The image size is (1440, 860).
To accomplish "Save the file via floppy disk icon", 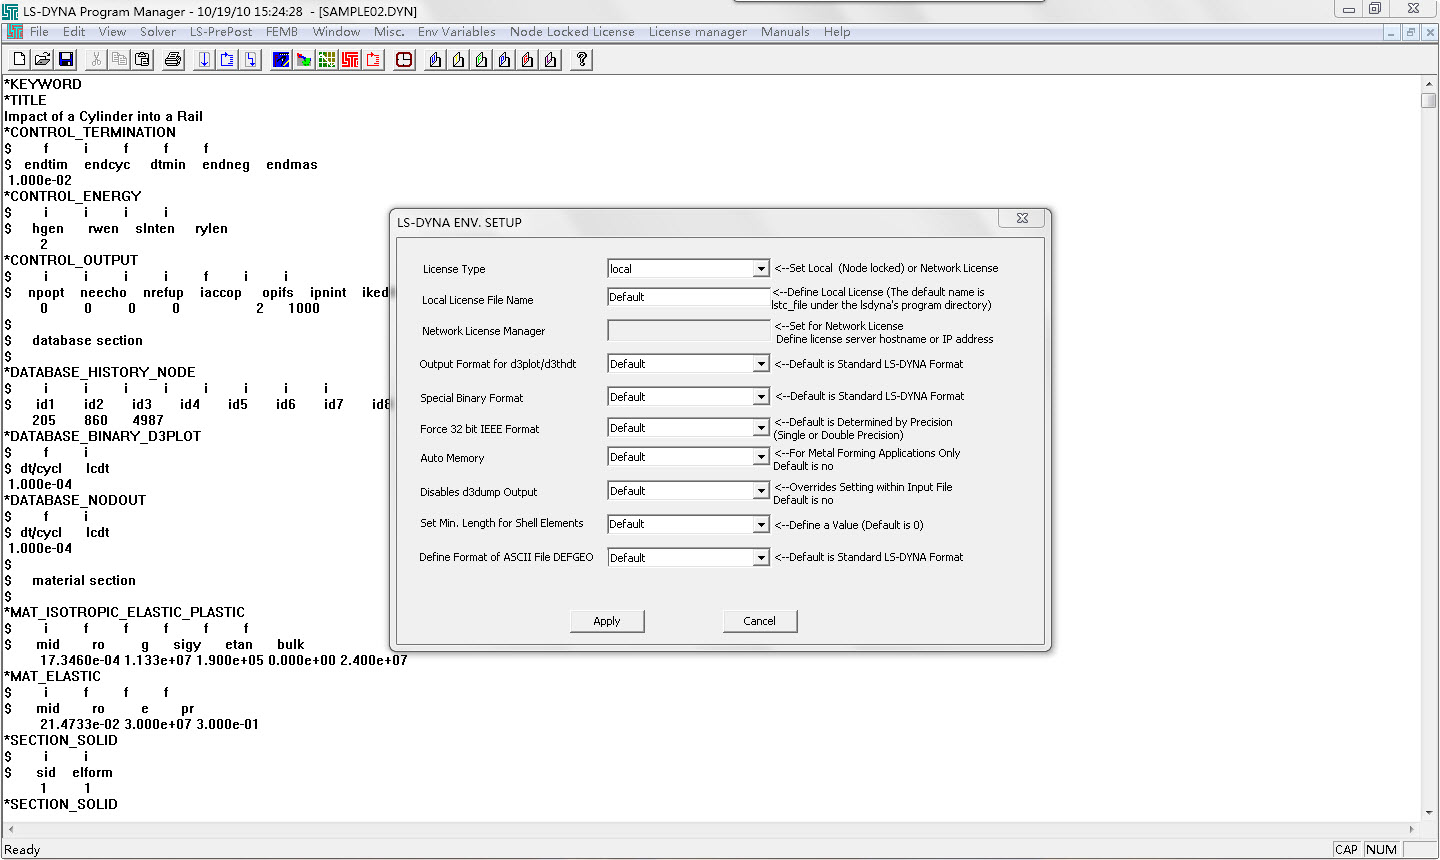I will (x=66, y=60).
